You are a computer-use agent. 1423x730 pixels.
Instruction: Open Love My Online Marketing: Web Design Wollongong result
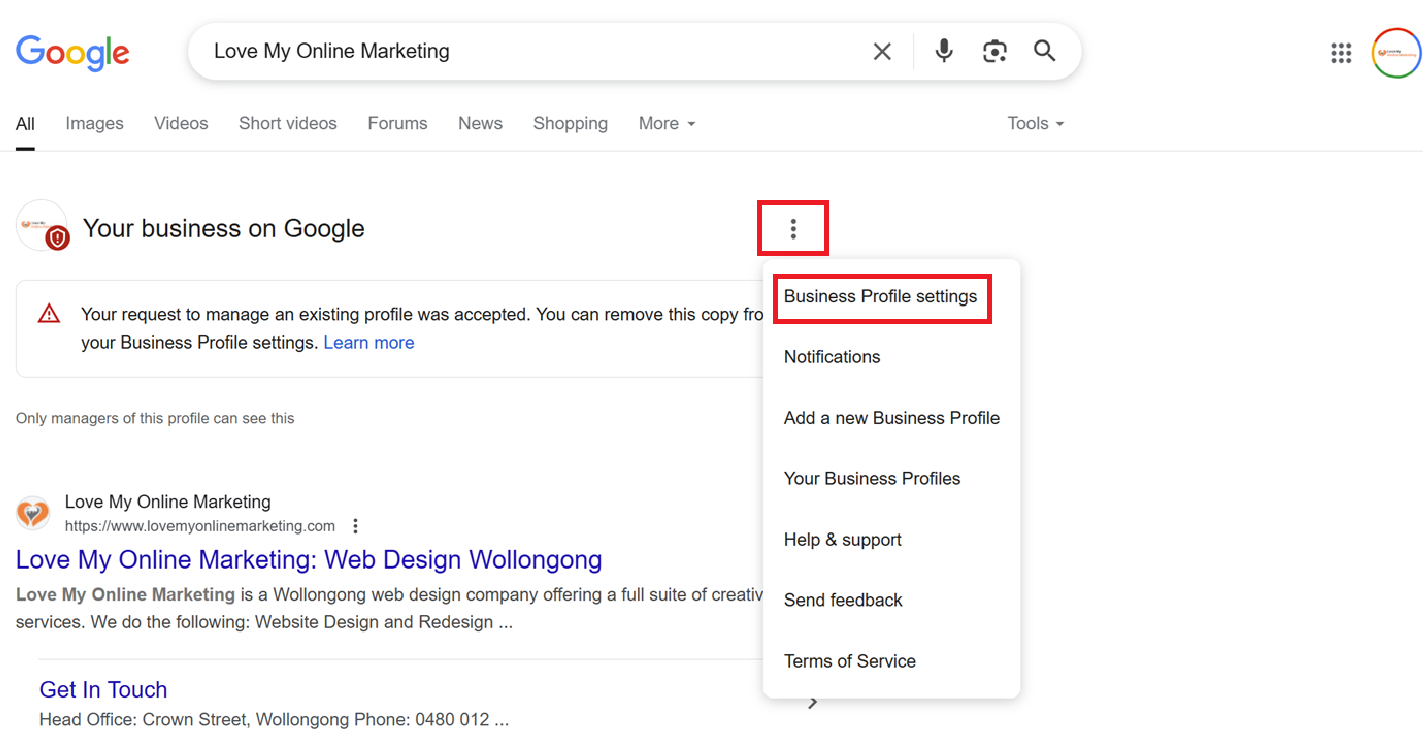(x=309, y=559)
